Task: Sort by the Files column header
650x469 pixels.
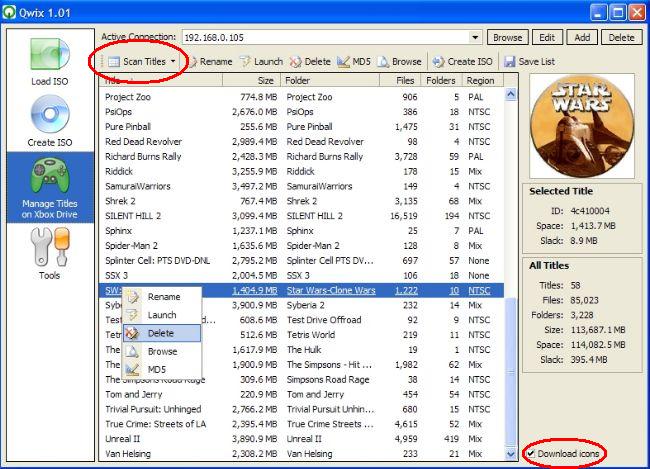Action: click(400, 80)
